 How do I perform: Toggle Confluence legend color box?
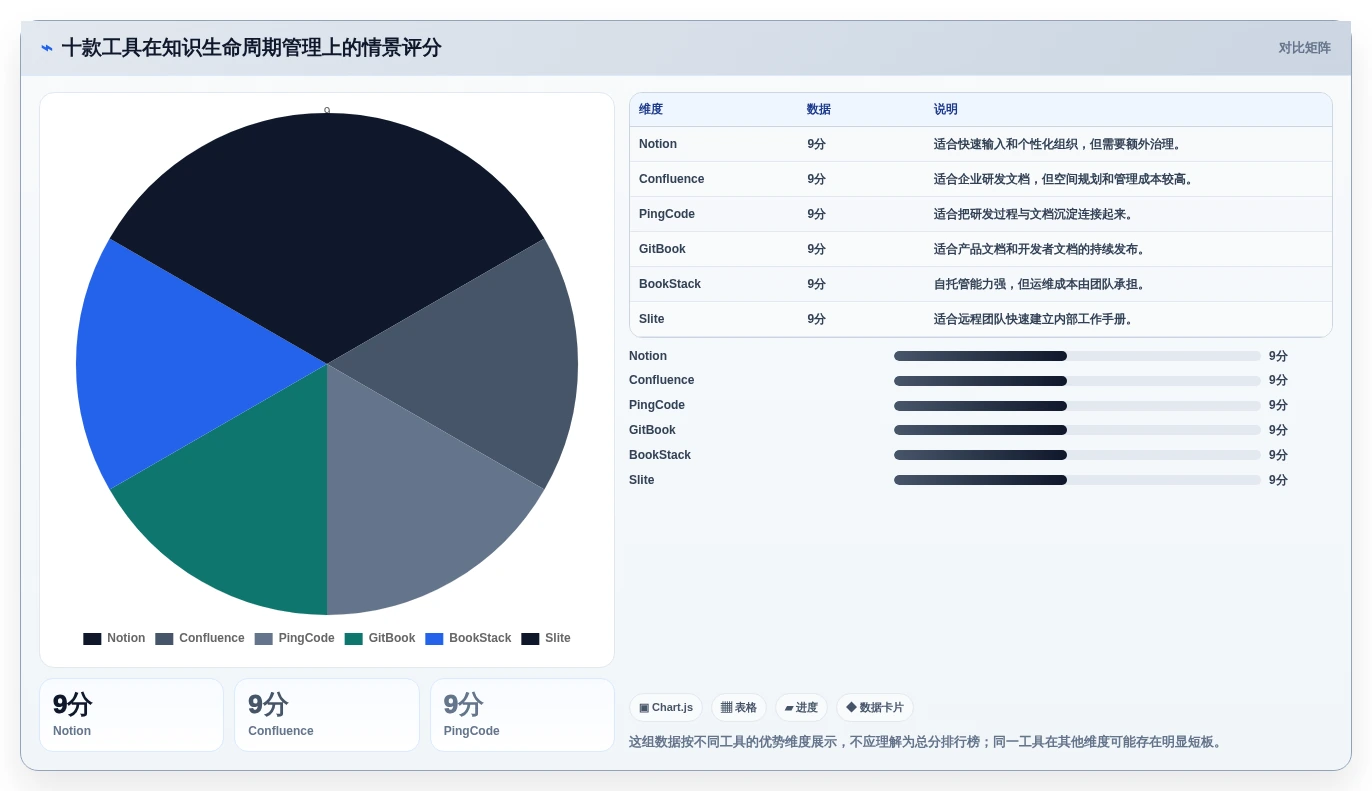point(164,638)
